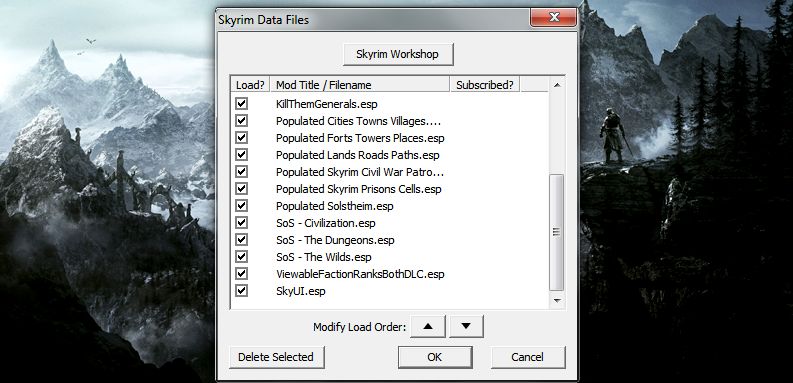This screenshot has width=793, height=383.
Task: Select SoS - The Dungeons.esp text
Action: (x=335, y=240)
